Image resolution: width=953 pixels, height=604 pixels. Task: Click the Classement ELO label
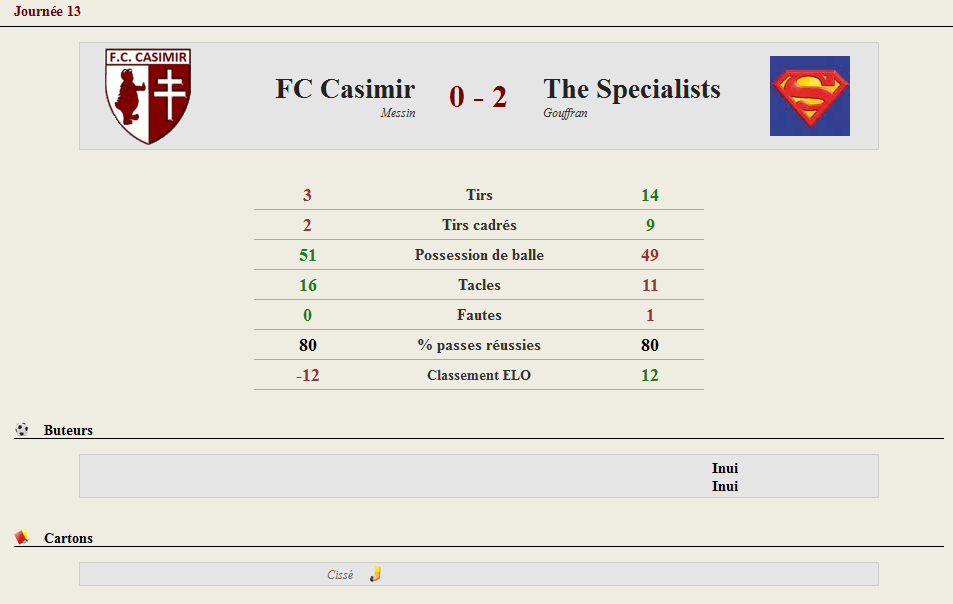(x=479, y=376)
